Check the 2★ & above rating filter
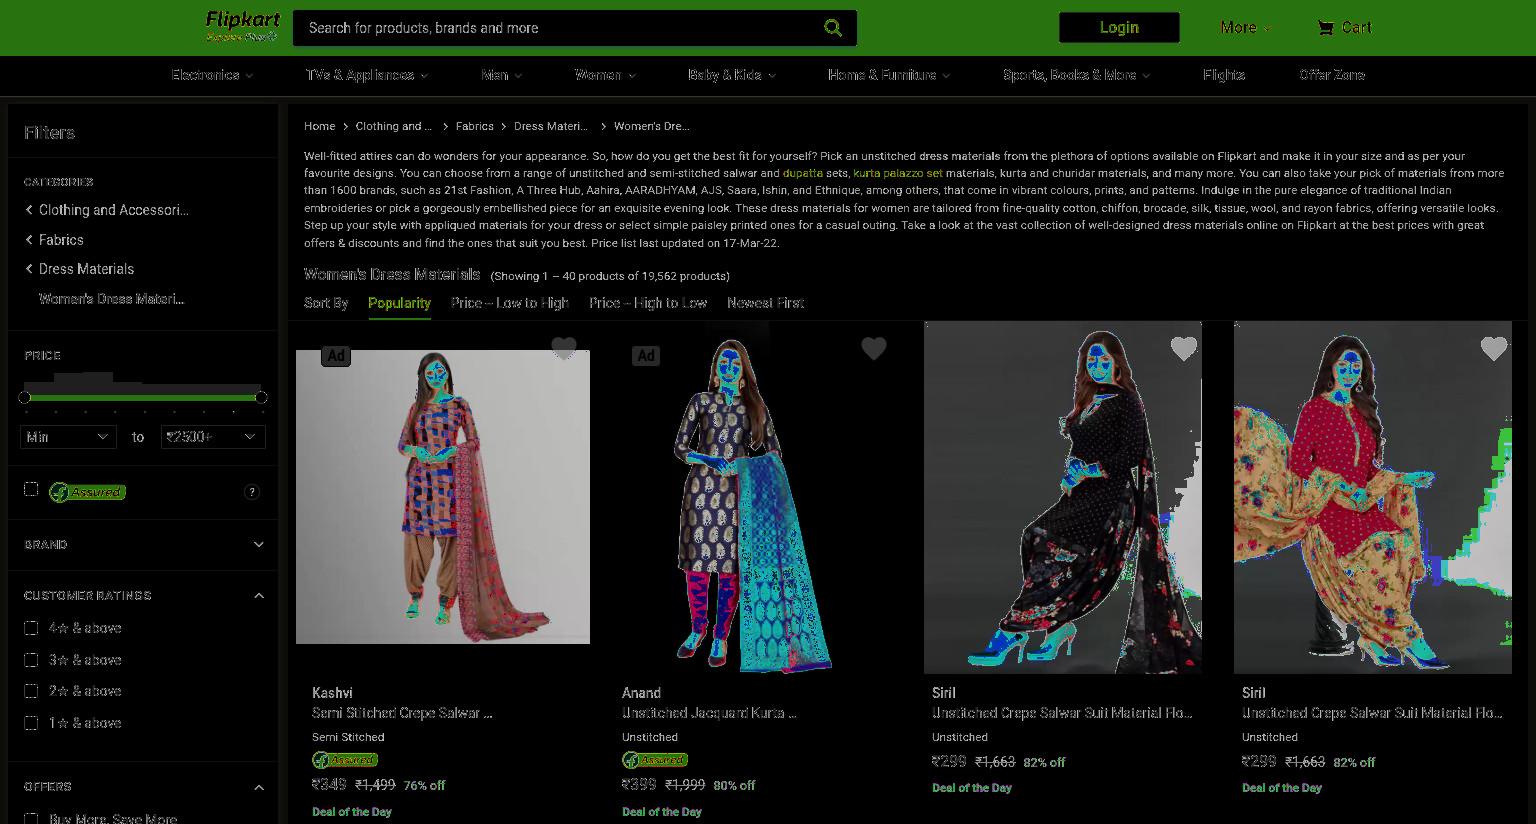Screen dimensions: 1536x824 point(31,691)
